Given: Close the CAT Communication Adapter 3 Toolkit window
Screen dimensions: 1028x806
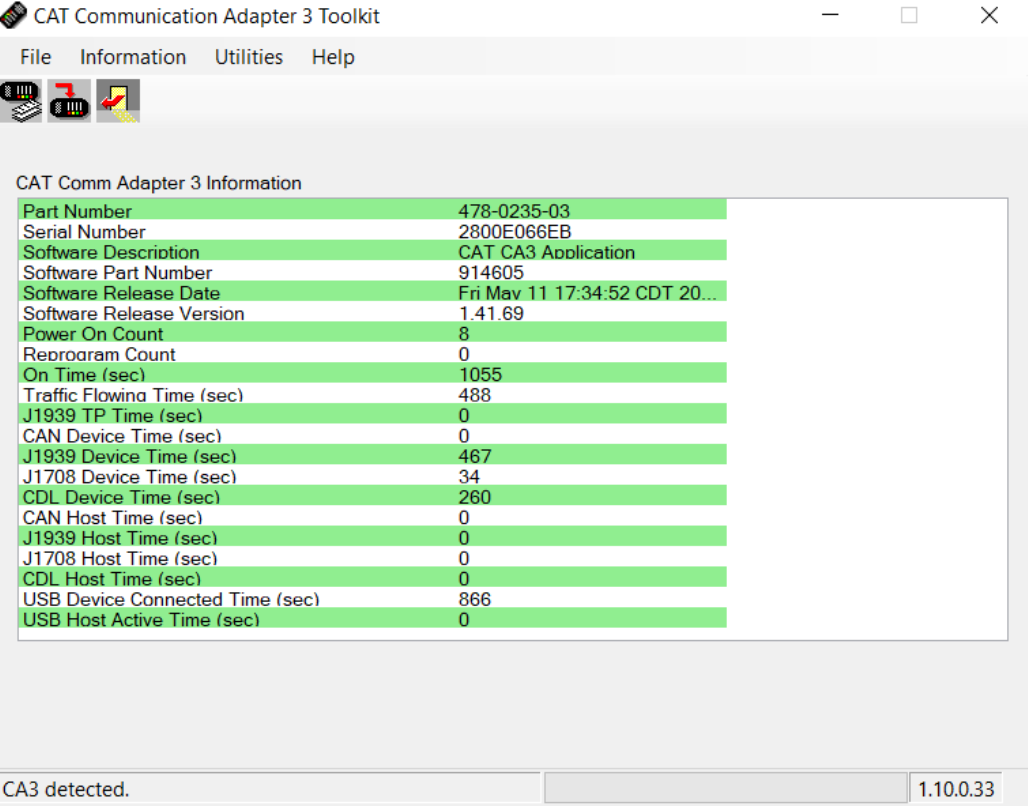Looking at the screenshot, I should tap(989, 15).
